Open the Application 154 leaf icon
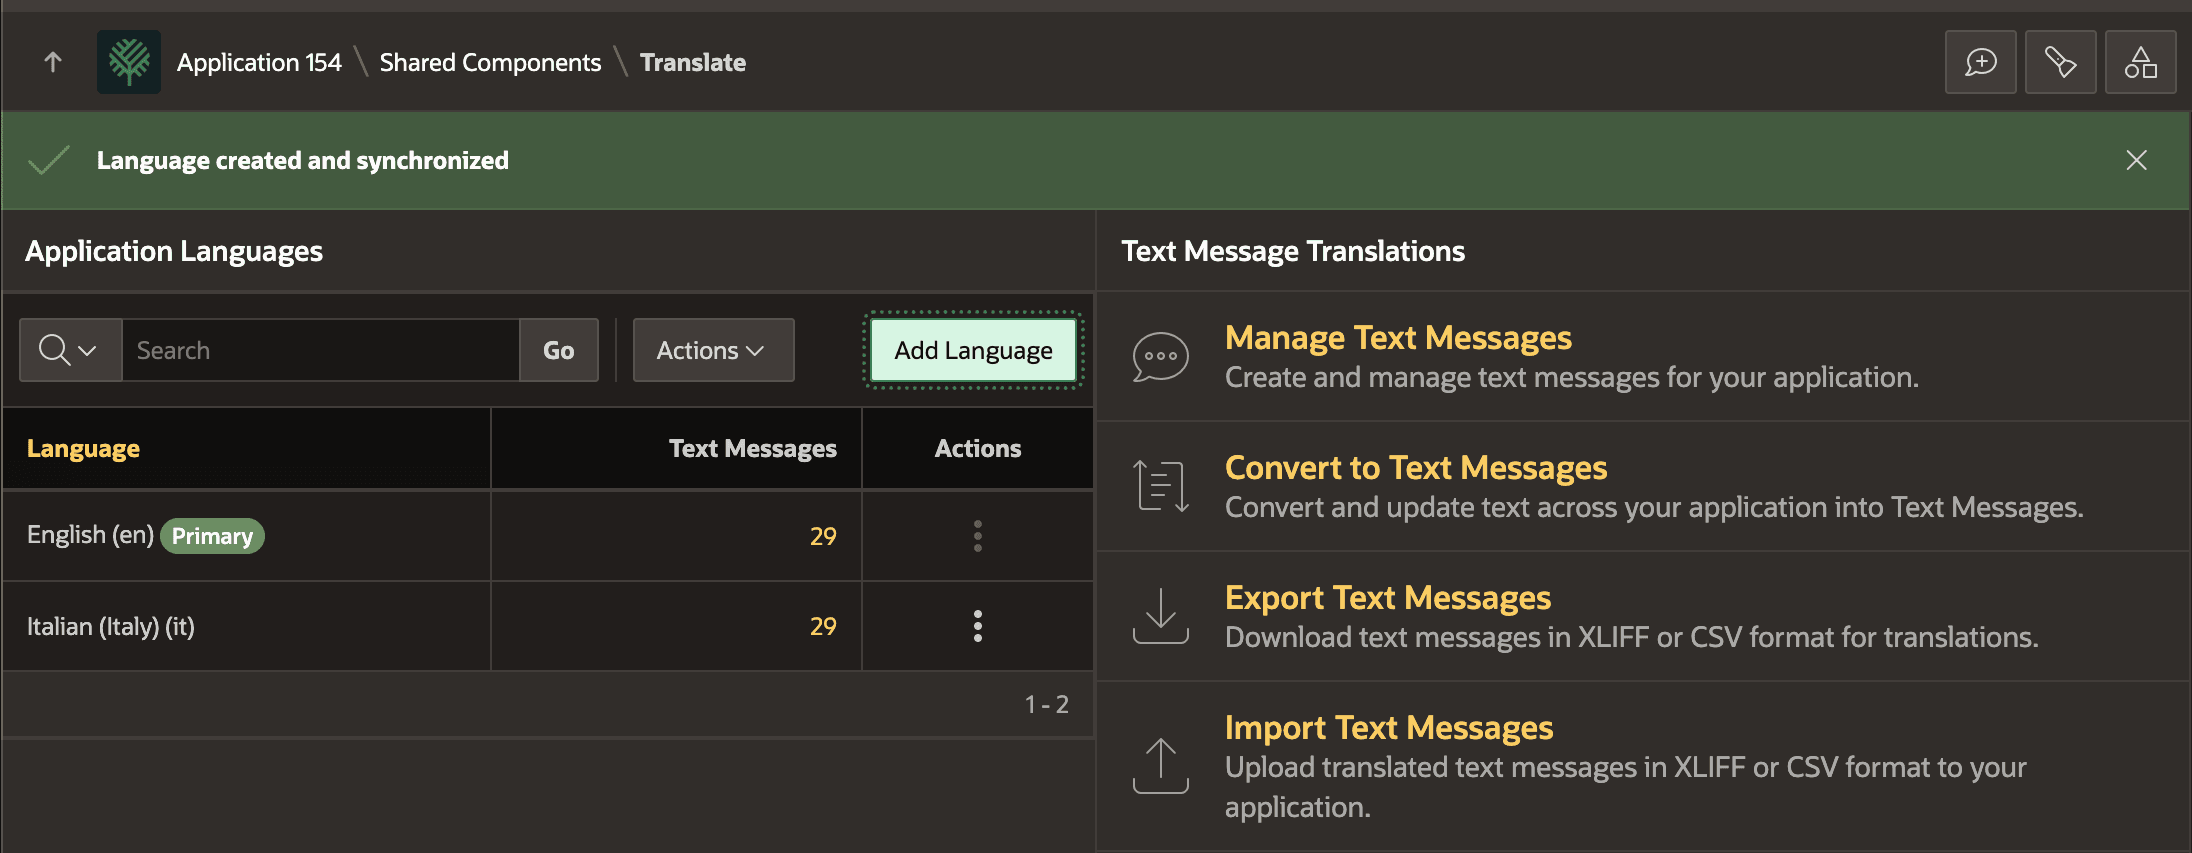This screenshot has width=2192, height=853. (x=129, y=62)
